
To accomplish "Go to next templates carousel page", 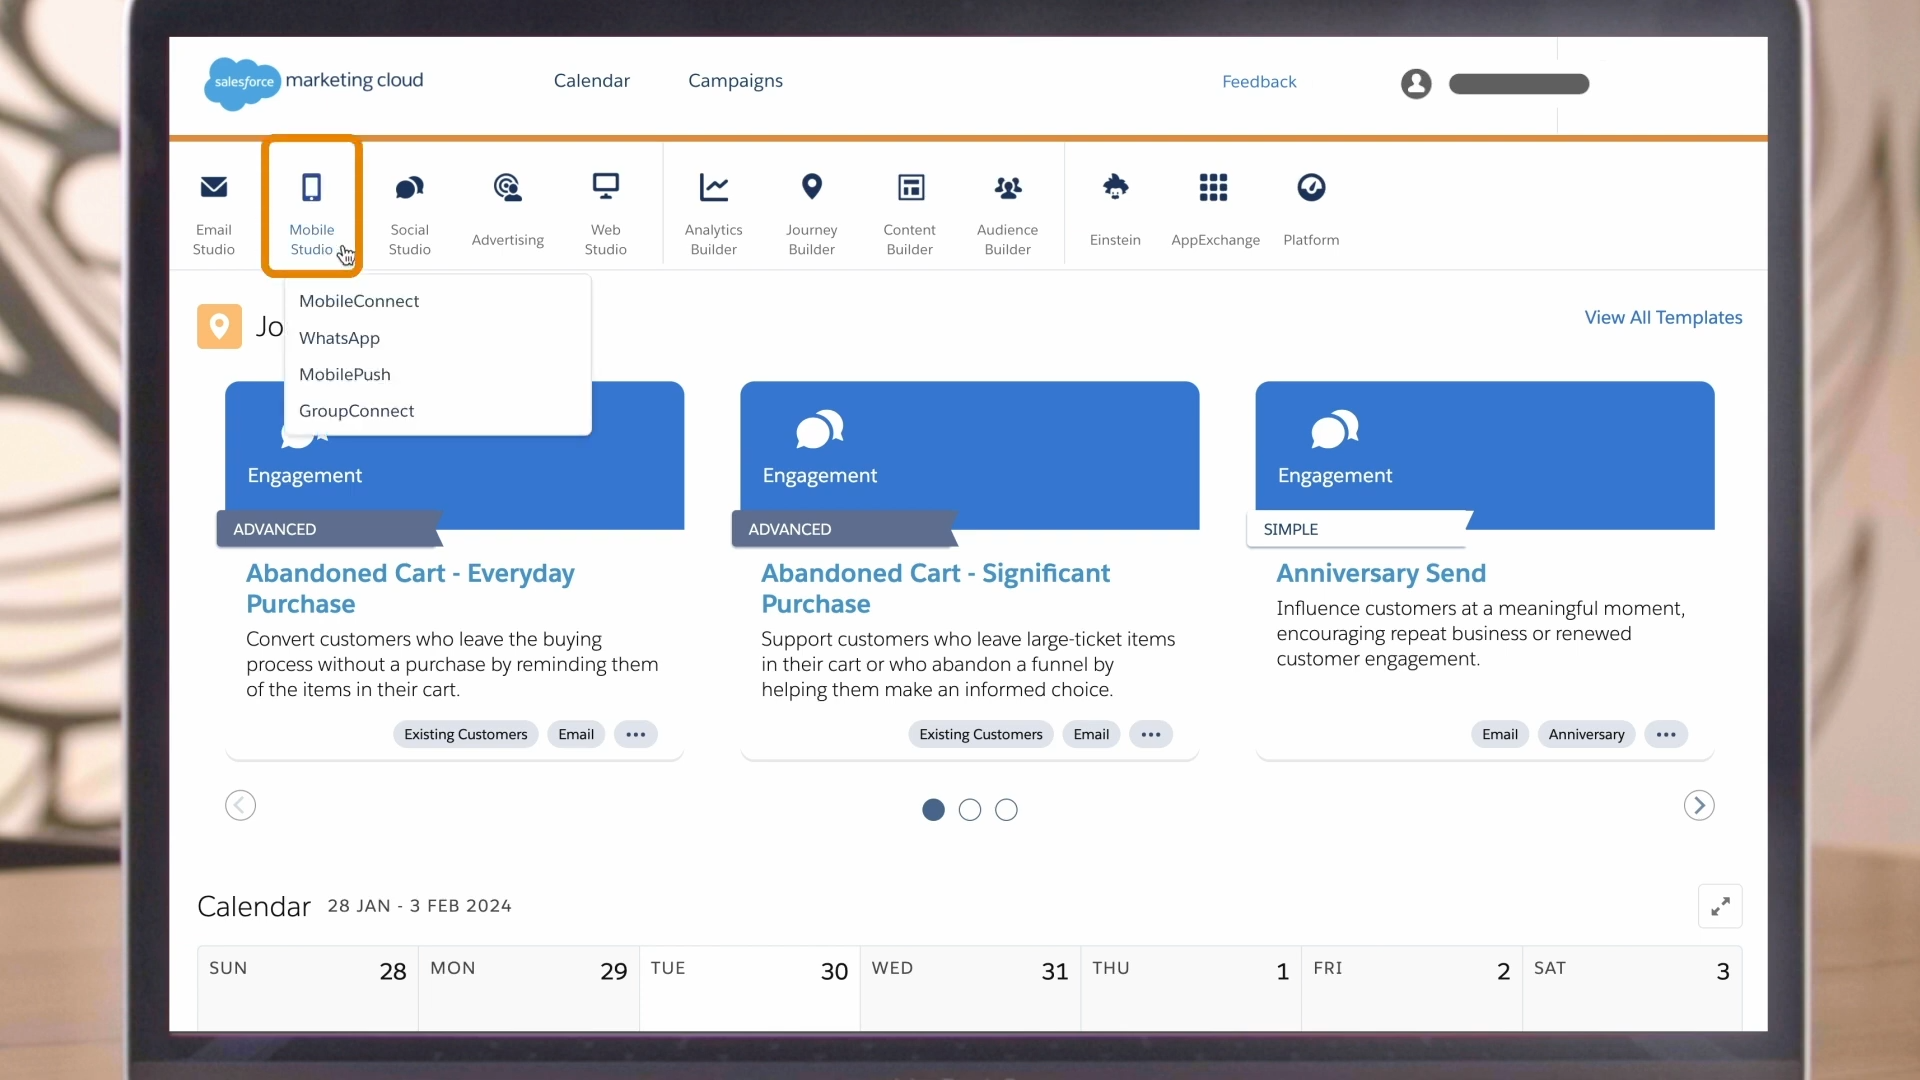I will coord(1699,805).
